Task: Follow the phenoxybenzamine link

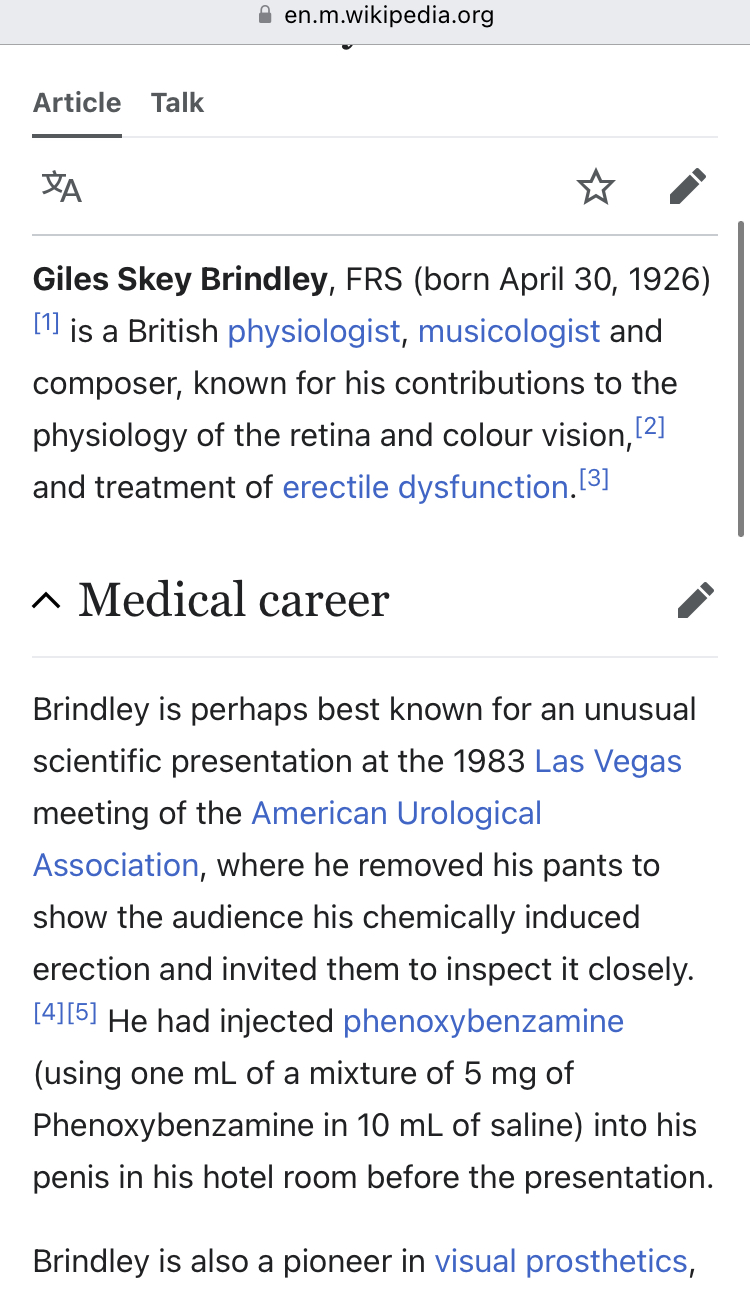Action: 483,1021
